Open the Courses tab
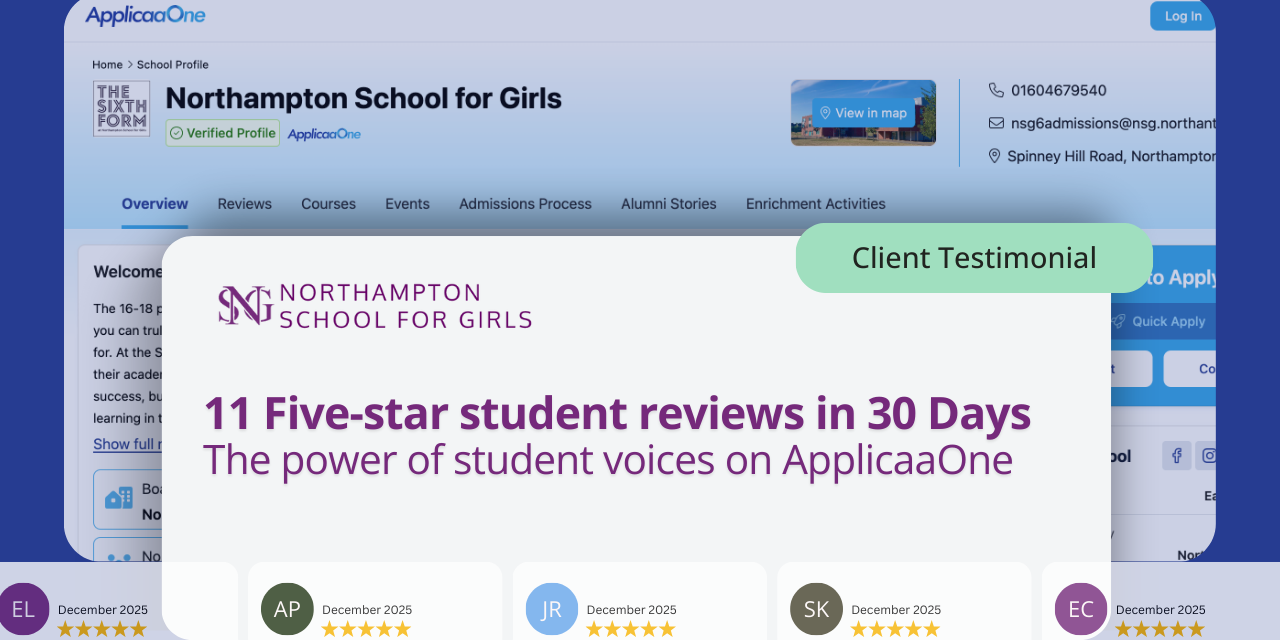The height and width of the screenshot is (640, 1280). click(328, 204)
